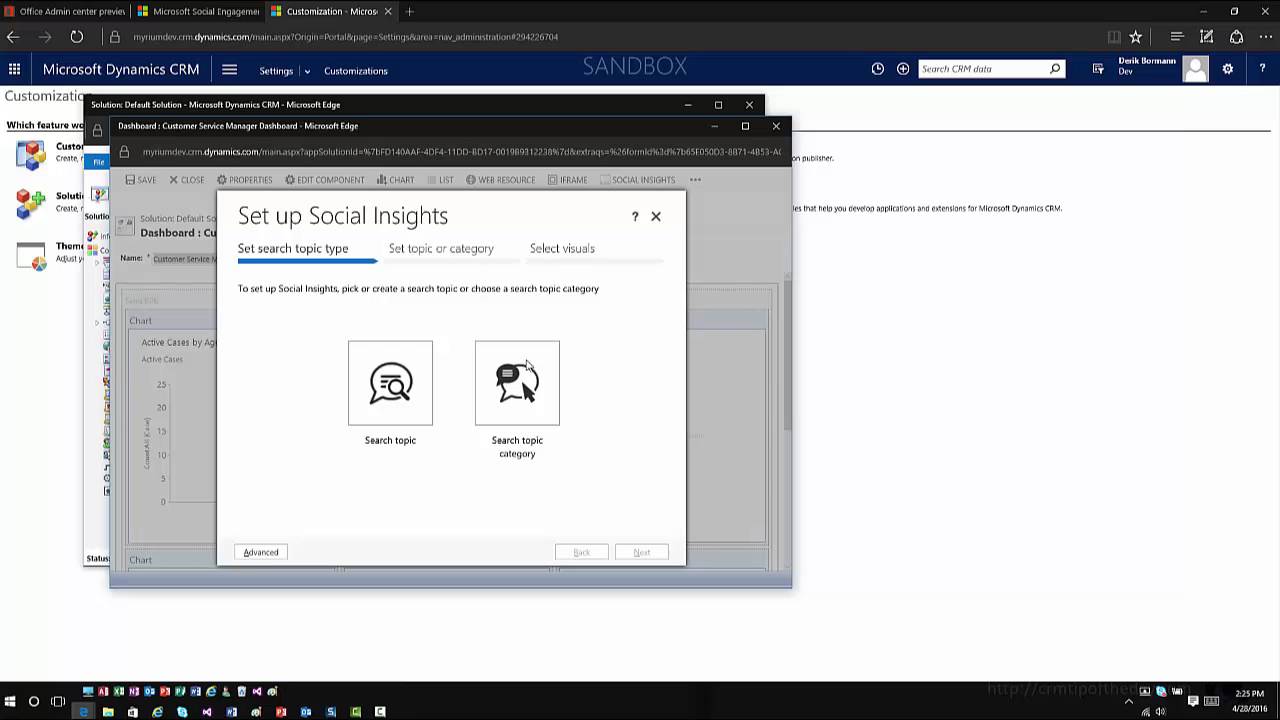The image size is (1280, 720).
Task: Click Customizations in CRM breadcrumb
Action: [x=356, y=71]
